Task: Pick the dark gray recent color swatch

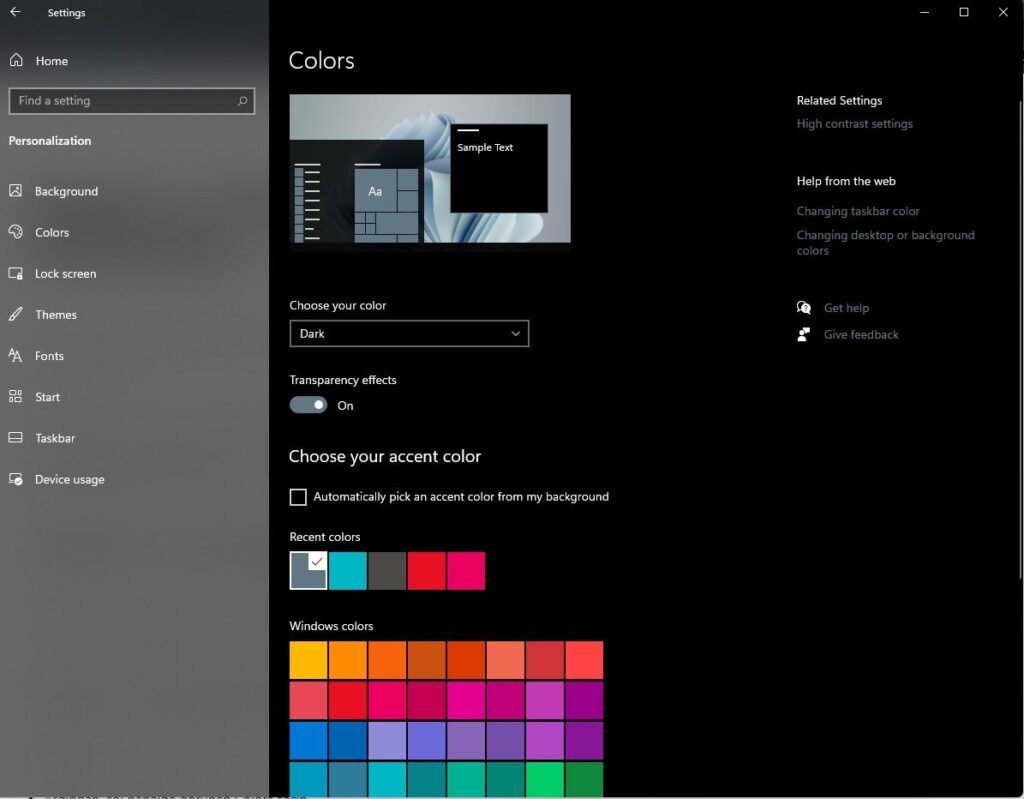Action: (x=387, y=570)
